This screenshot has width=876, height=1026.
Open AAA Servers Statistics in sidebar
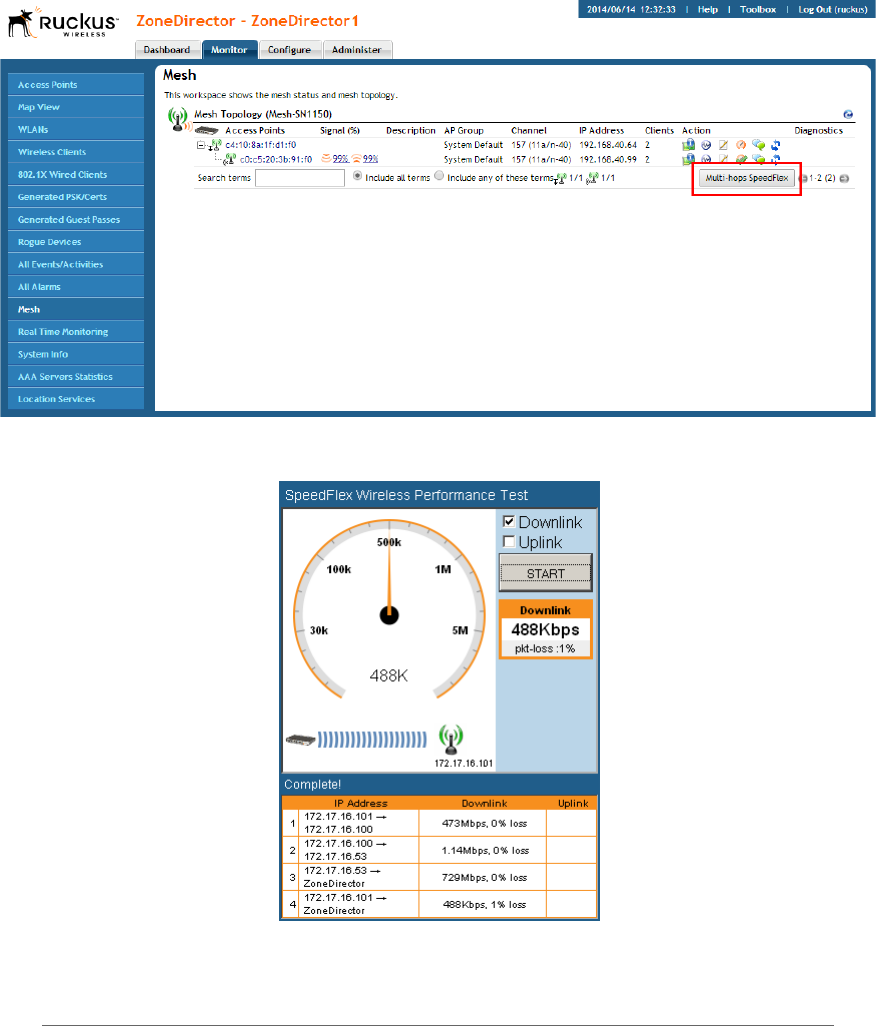(76, 377)
